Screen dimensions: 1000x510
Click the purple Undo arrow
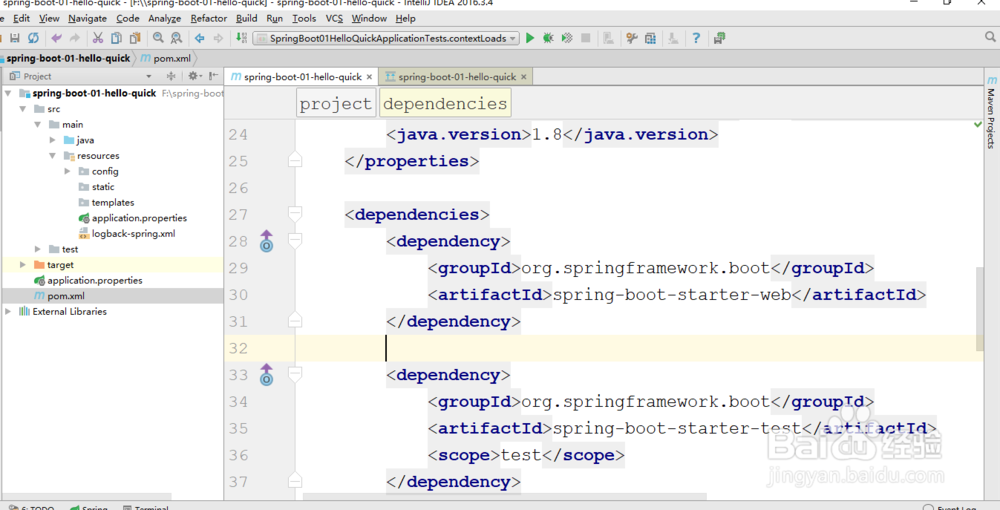(x=57, y=38)
